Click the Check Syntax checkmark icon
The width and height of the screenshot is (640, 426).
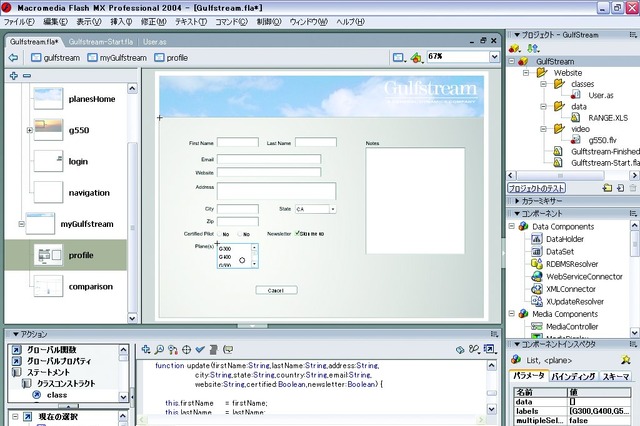tap(200, 349)
